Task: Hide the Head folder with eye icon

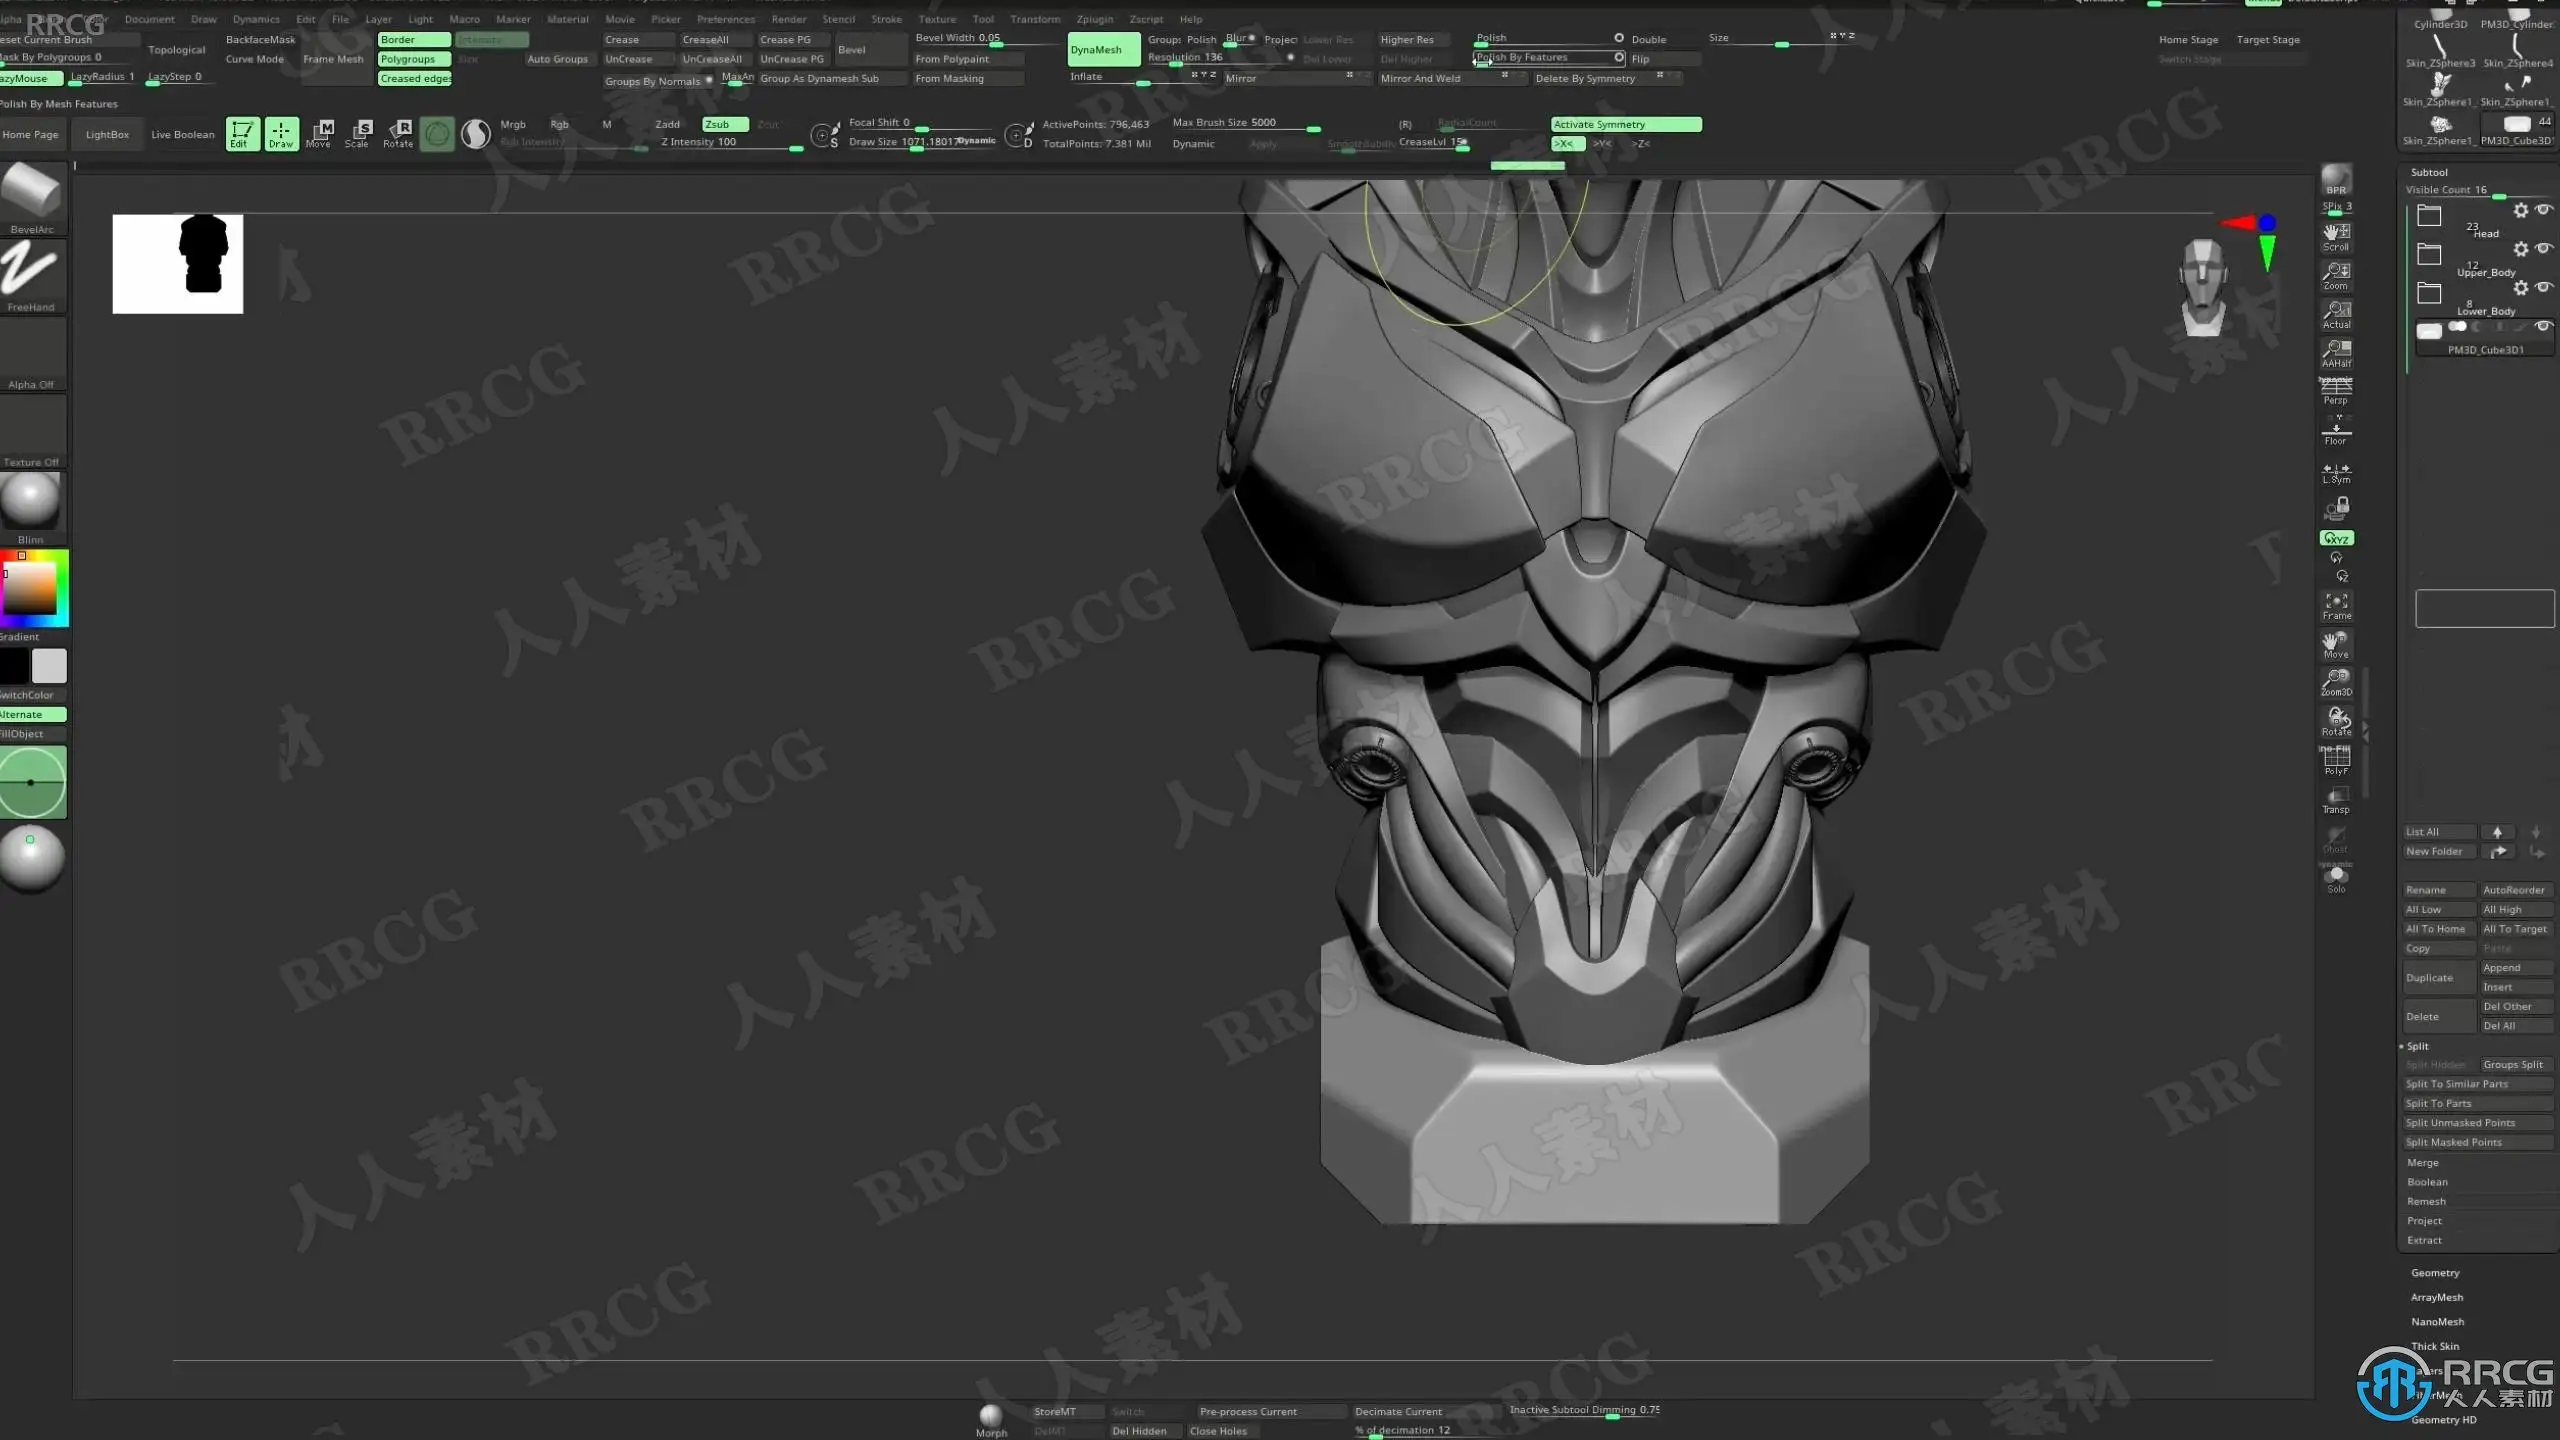Action: coord(2543,210)
